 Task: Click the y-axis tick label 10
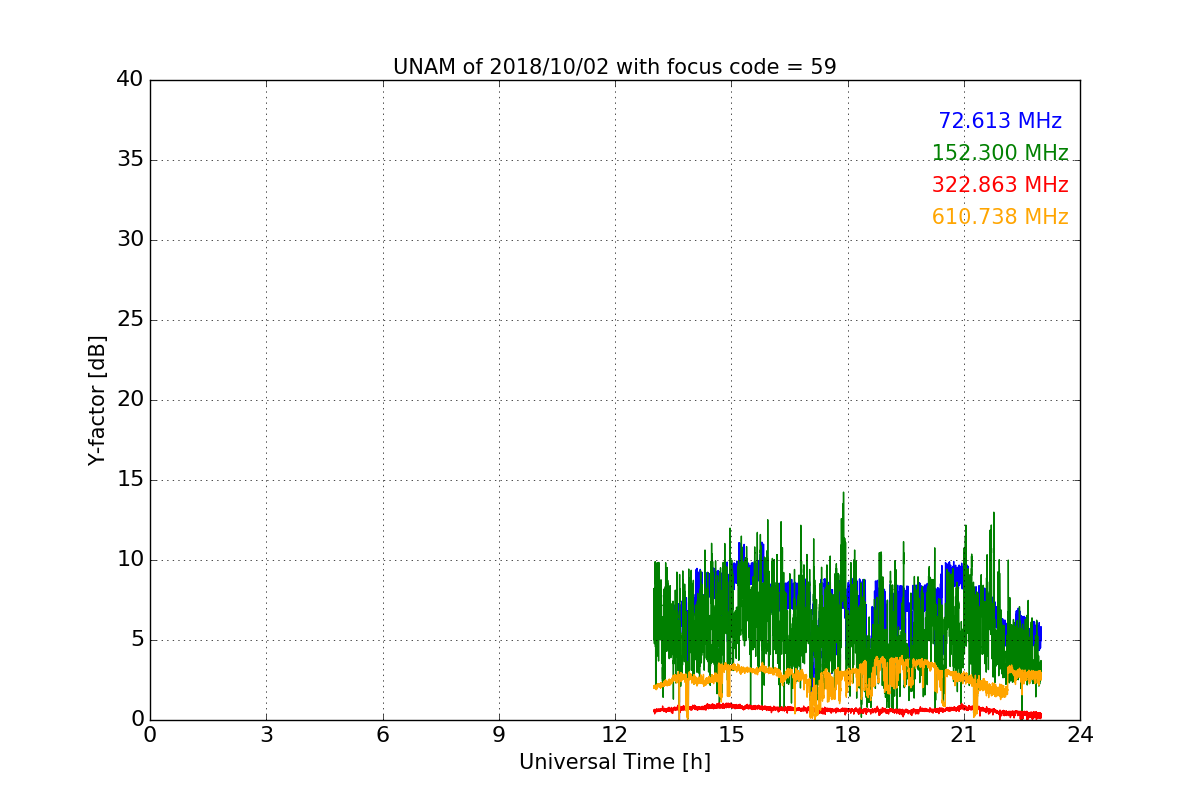coord(130,560)
